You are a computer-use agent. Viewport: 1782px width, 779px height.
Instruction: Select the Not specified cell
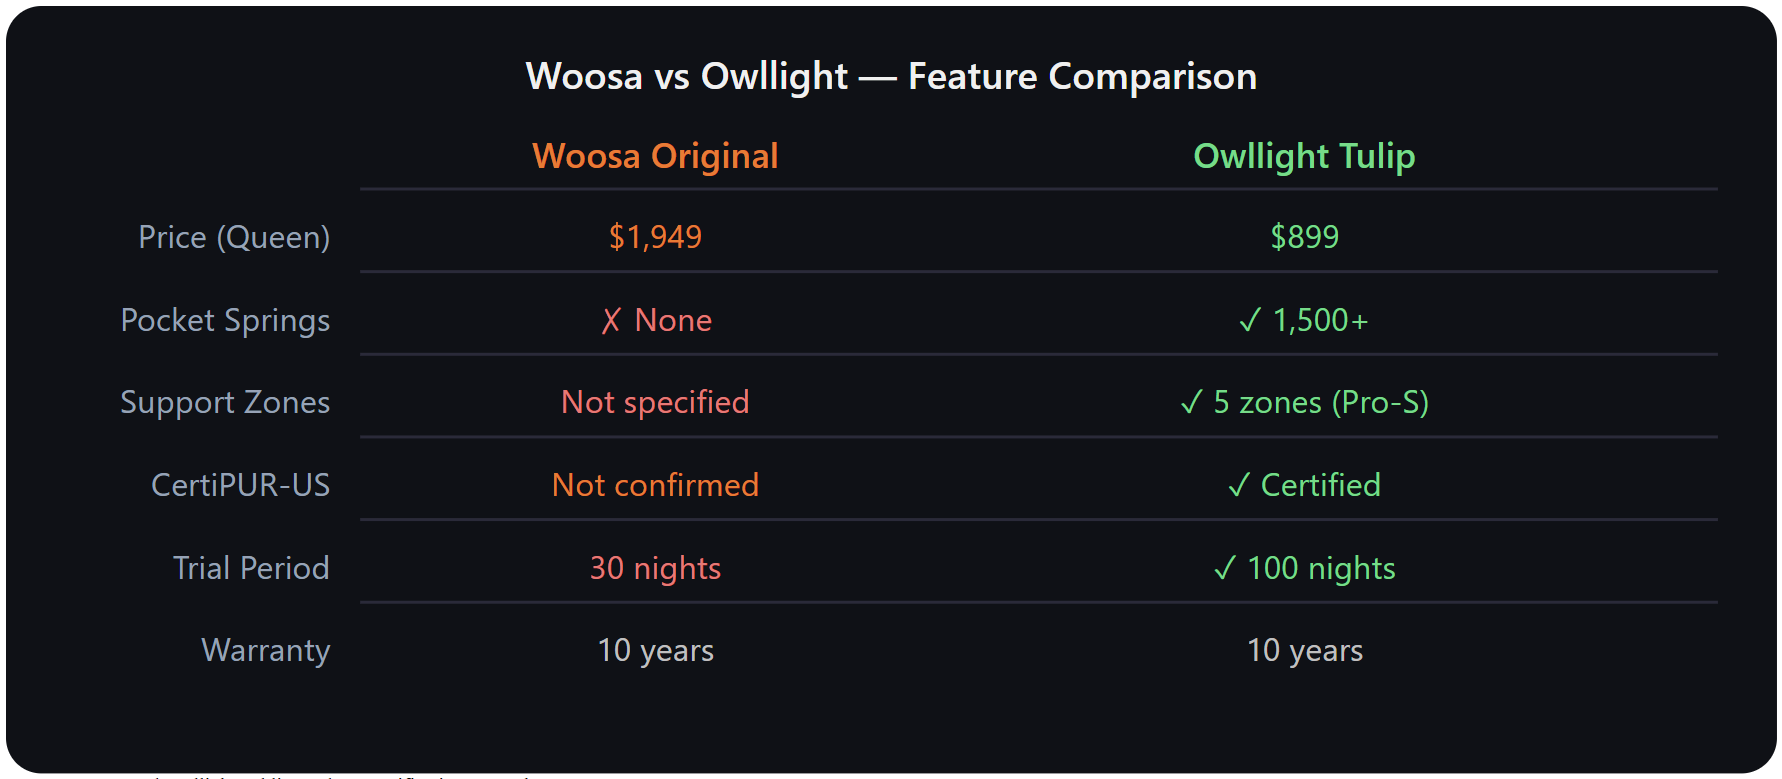coord(655,403)
